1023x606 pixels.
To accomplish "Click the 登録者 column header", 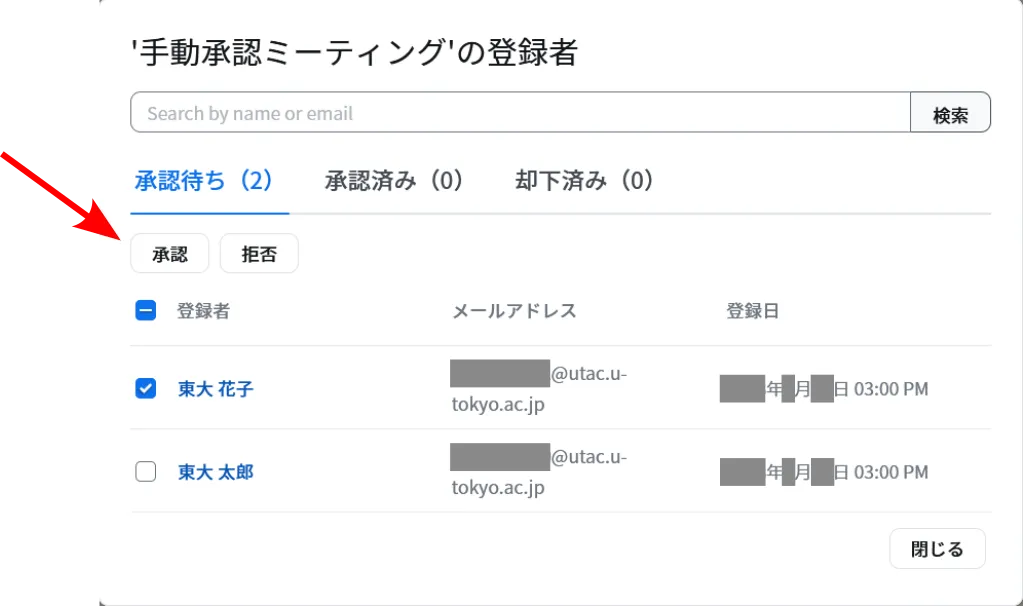I will click(x=203, y=311).
